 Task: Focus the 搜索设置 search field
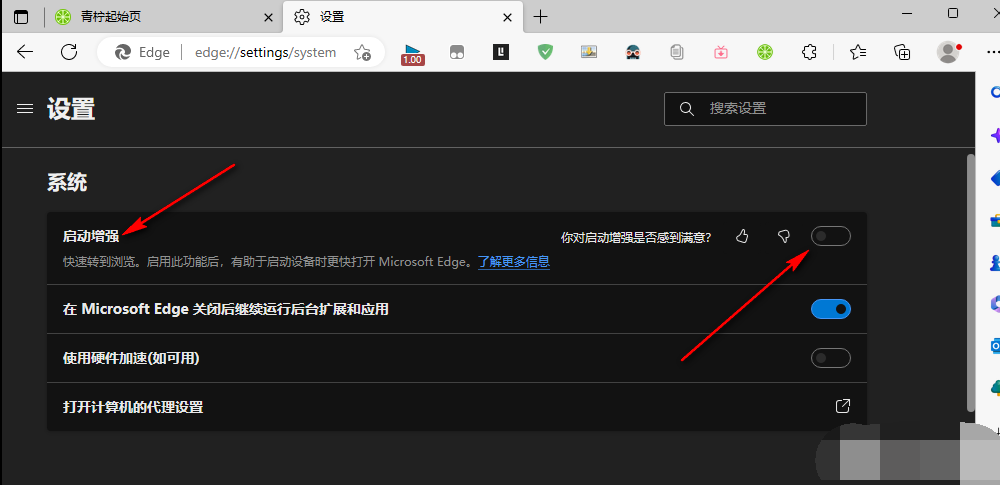pos(765,109)
